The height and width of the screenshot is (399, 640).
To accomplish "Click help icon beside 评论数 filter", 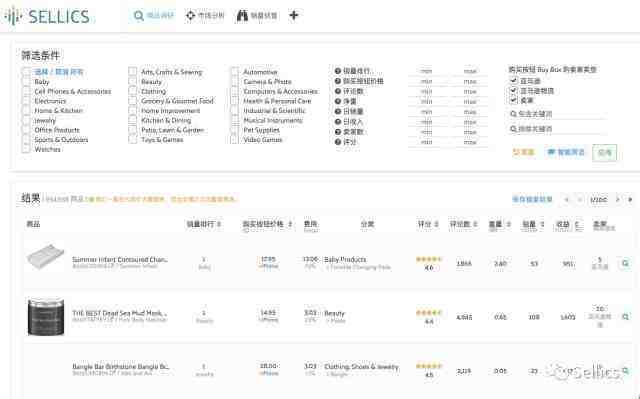I will (338, 91).
